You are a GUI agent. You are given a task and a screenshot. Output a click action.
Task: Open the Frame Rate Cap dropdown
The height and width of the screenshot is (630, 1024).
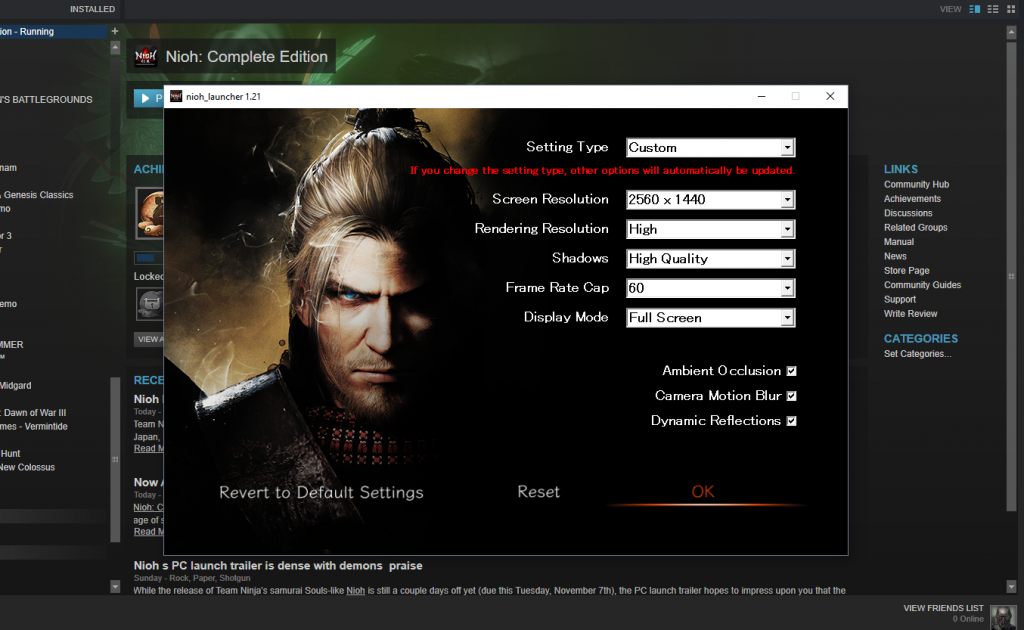click(x=711, y=288)
